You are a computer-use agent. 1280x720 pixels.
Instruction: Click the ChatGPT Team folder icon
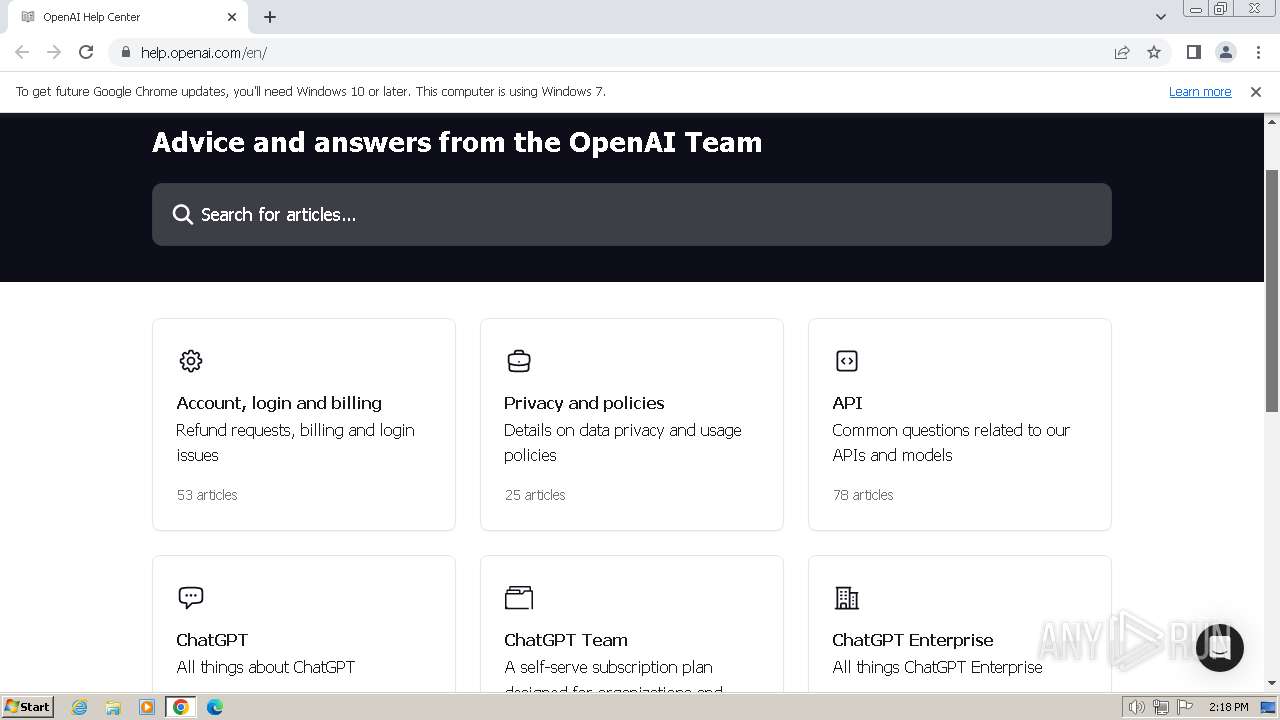pyautogui.click(x=518, y=598)
